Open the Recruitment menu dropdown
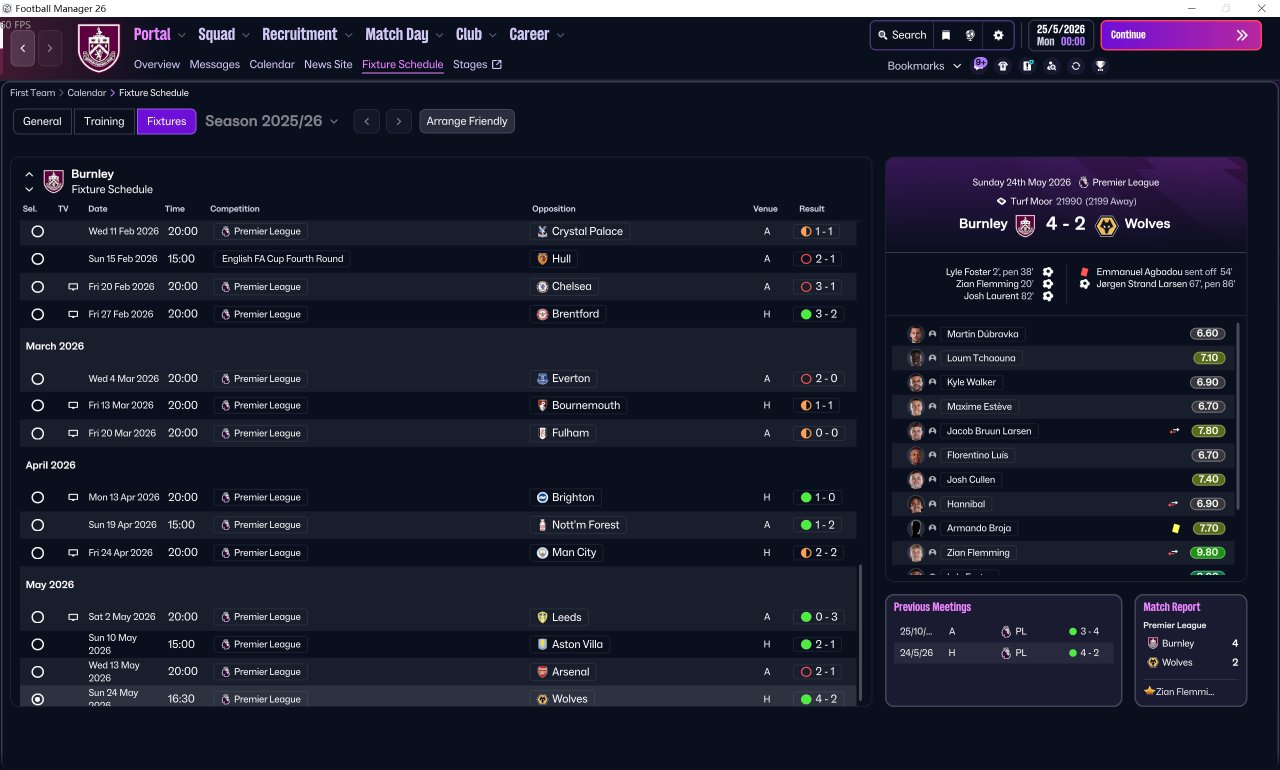Screen dimensions: 1280x770 click(x=308, y=34)
